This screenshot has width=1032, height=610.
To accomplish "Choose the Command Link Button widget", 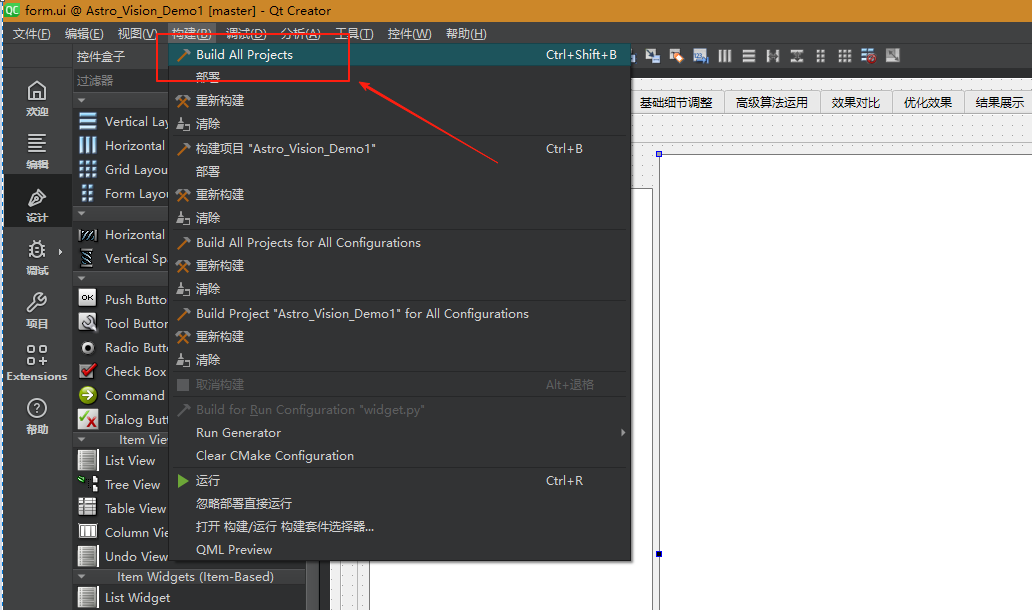I will [122, 395].
